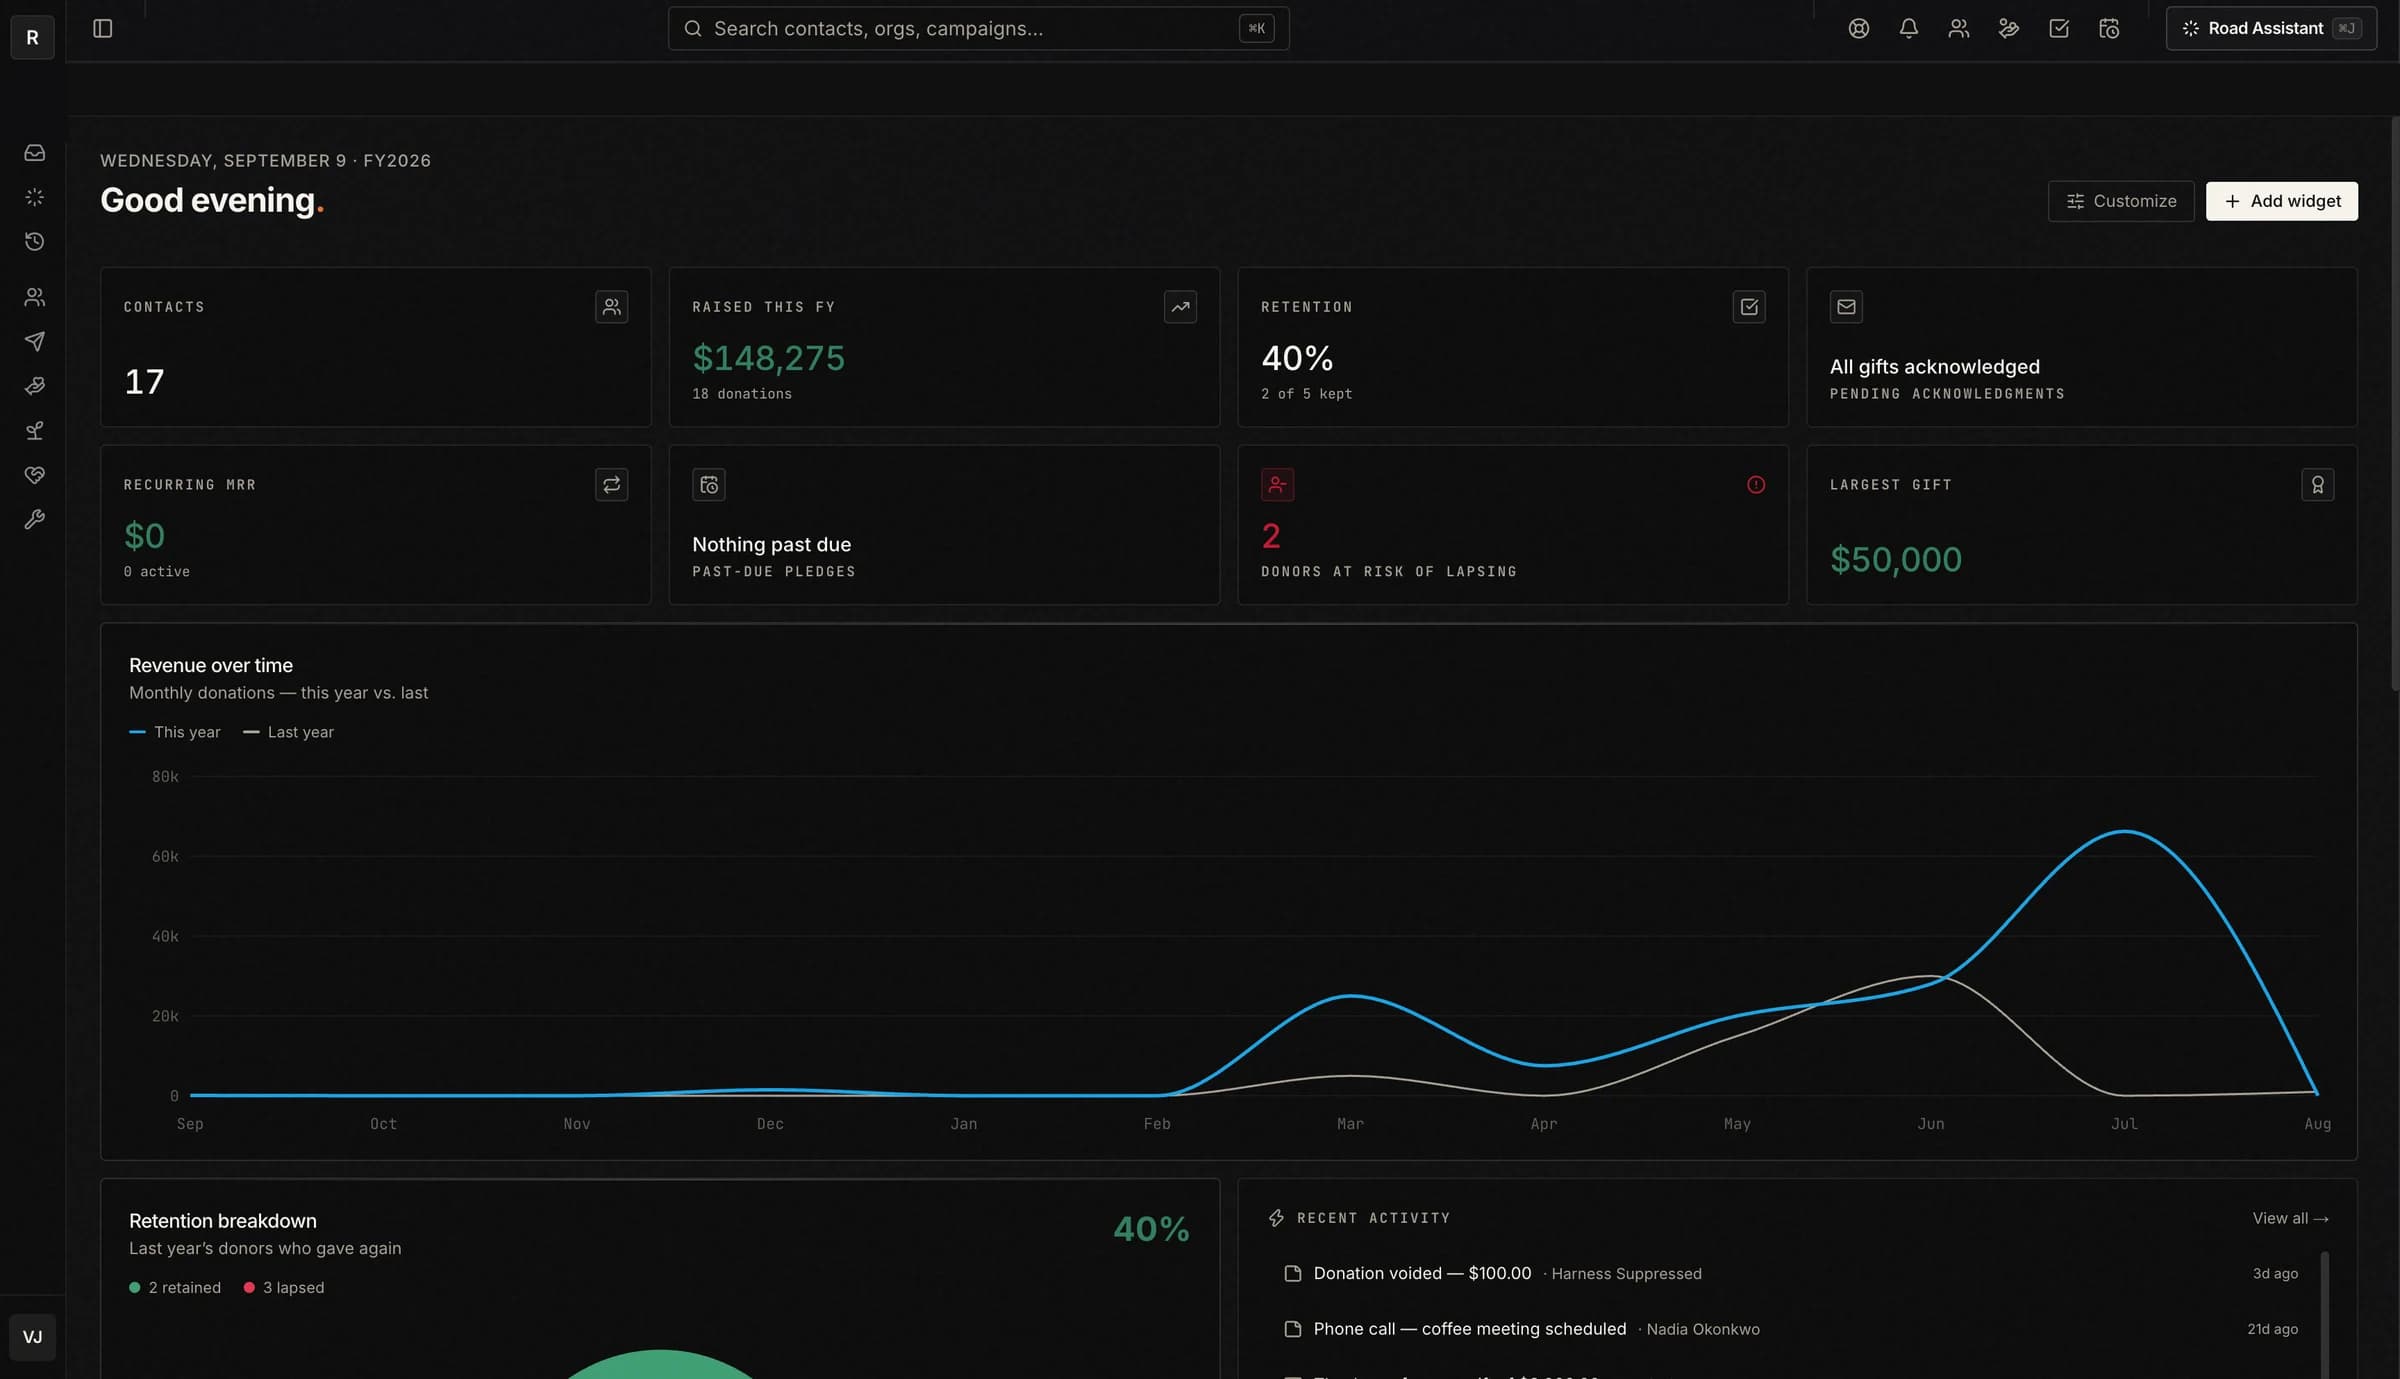
Task: Click the Add widget button
Action: click(2281, 201)
